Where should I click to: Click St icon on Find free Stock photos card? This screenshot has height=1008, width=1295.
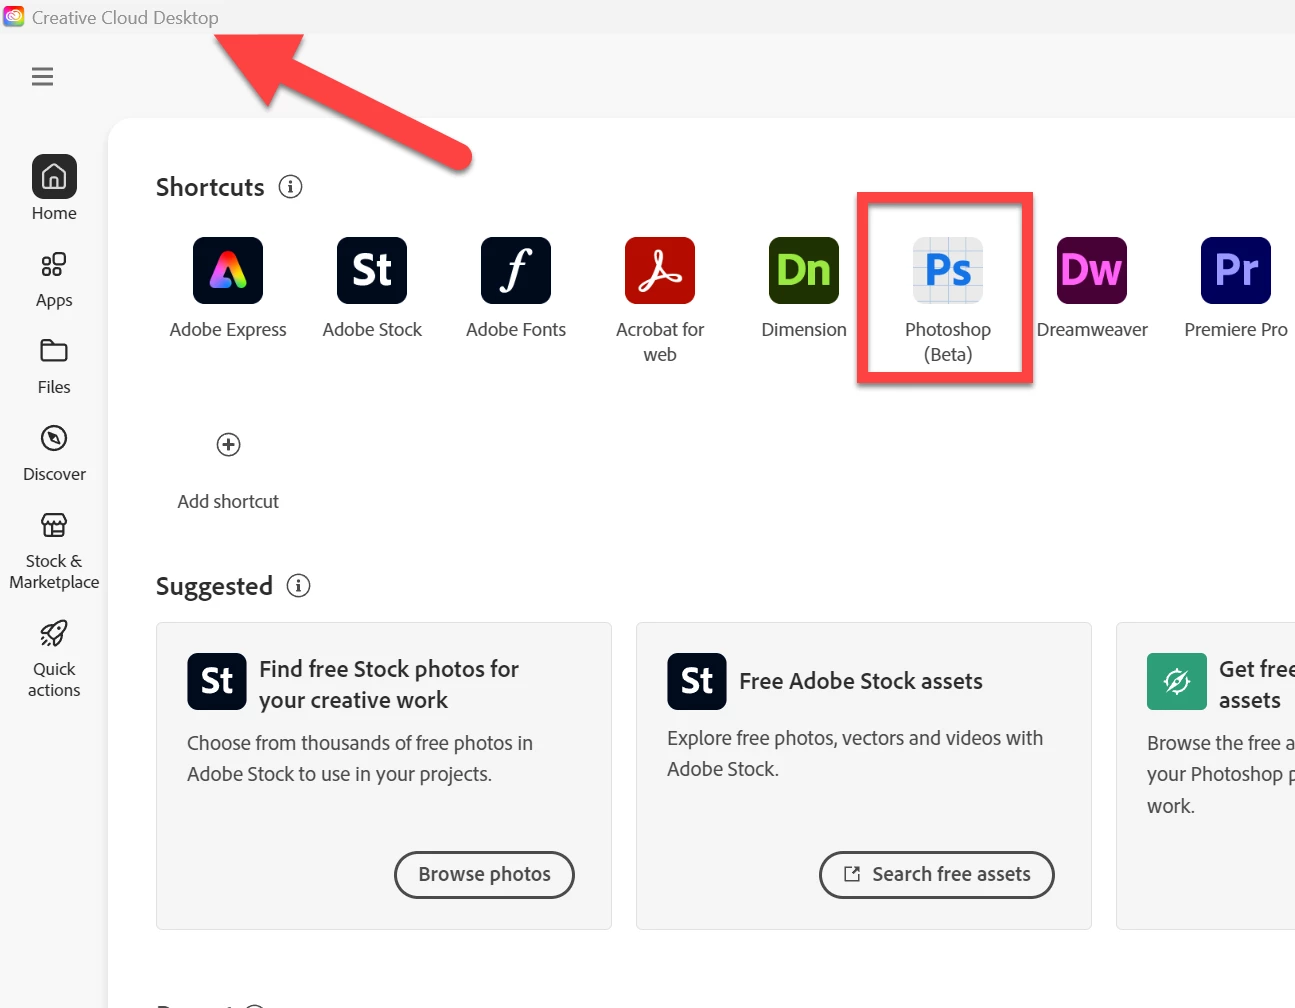pyautogui.click(x=217, y=681)
